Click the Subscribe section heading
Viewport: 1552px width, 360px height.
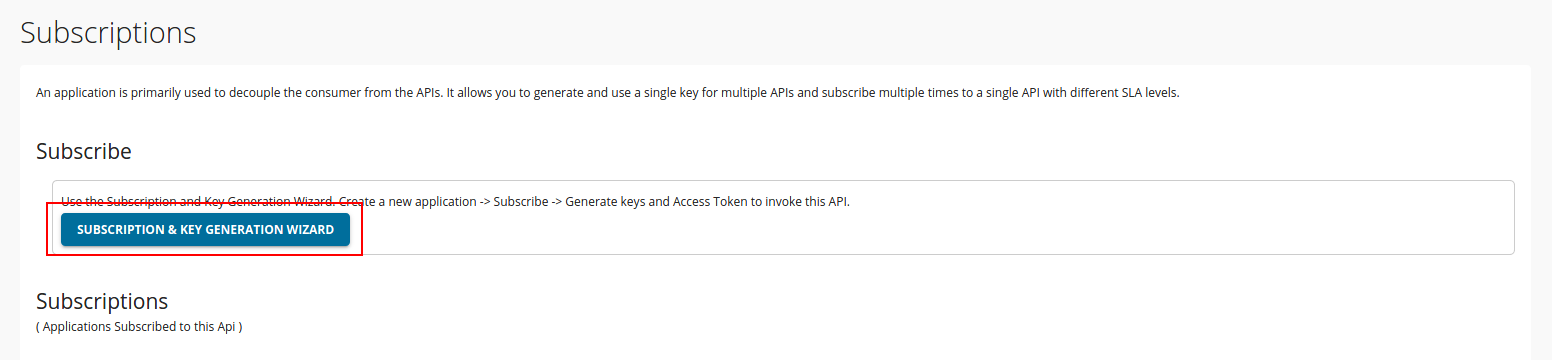[x=84, y=152]
